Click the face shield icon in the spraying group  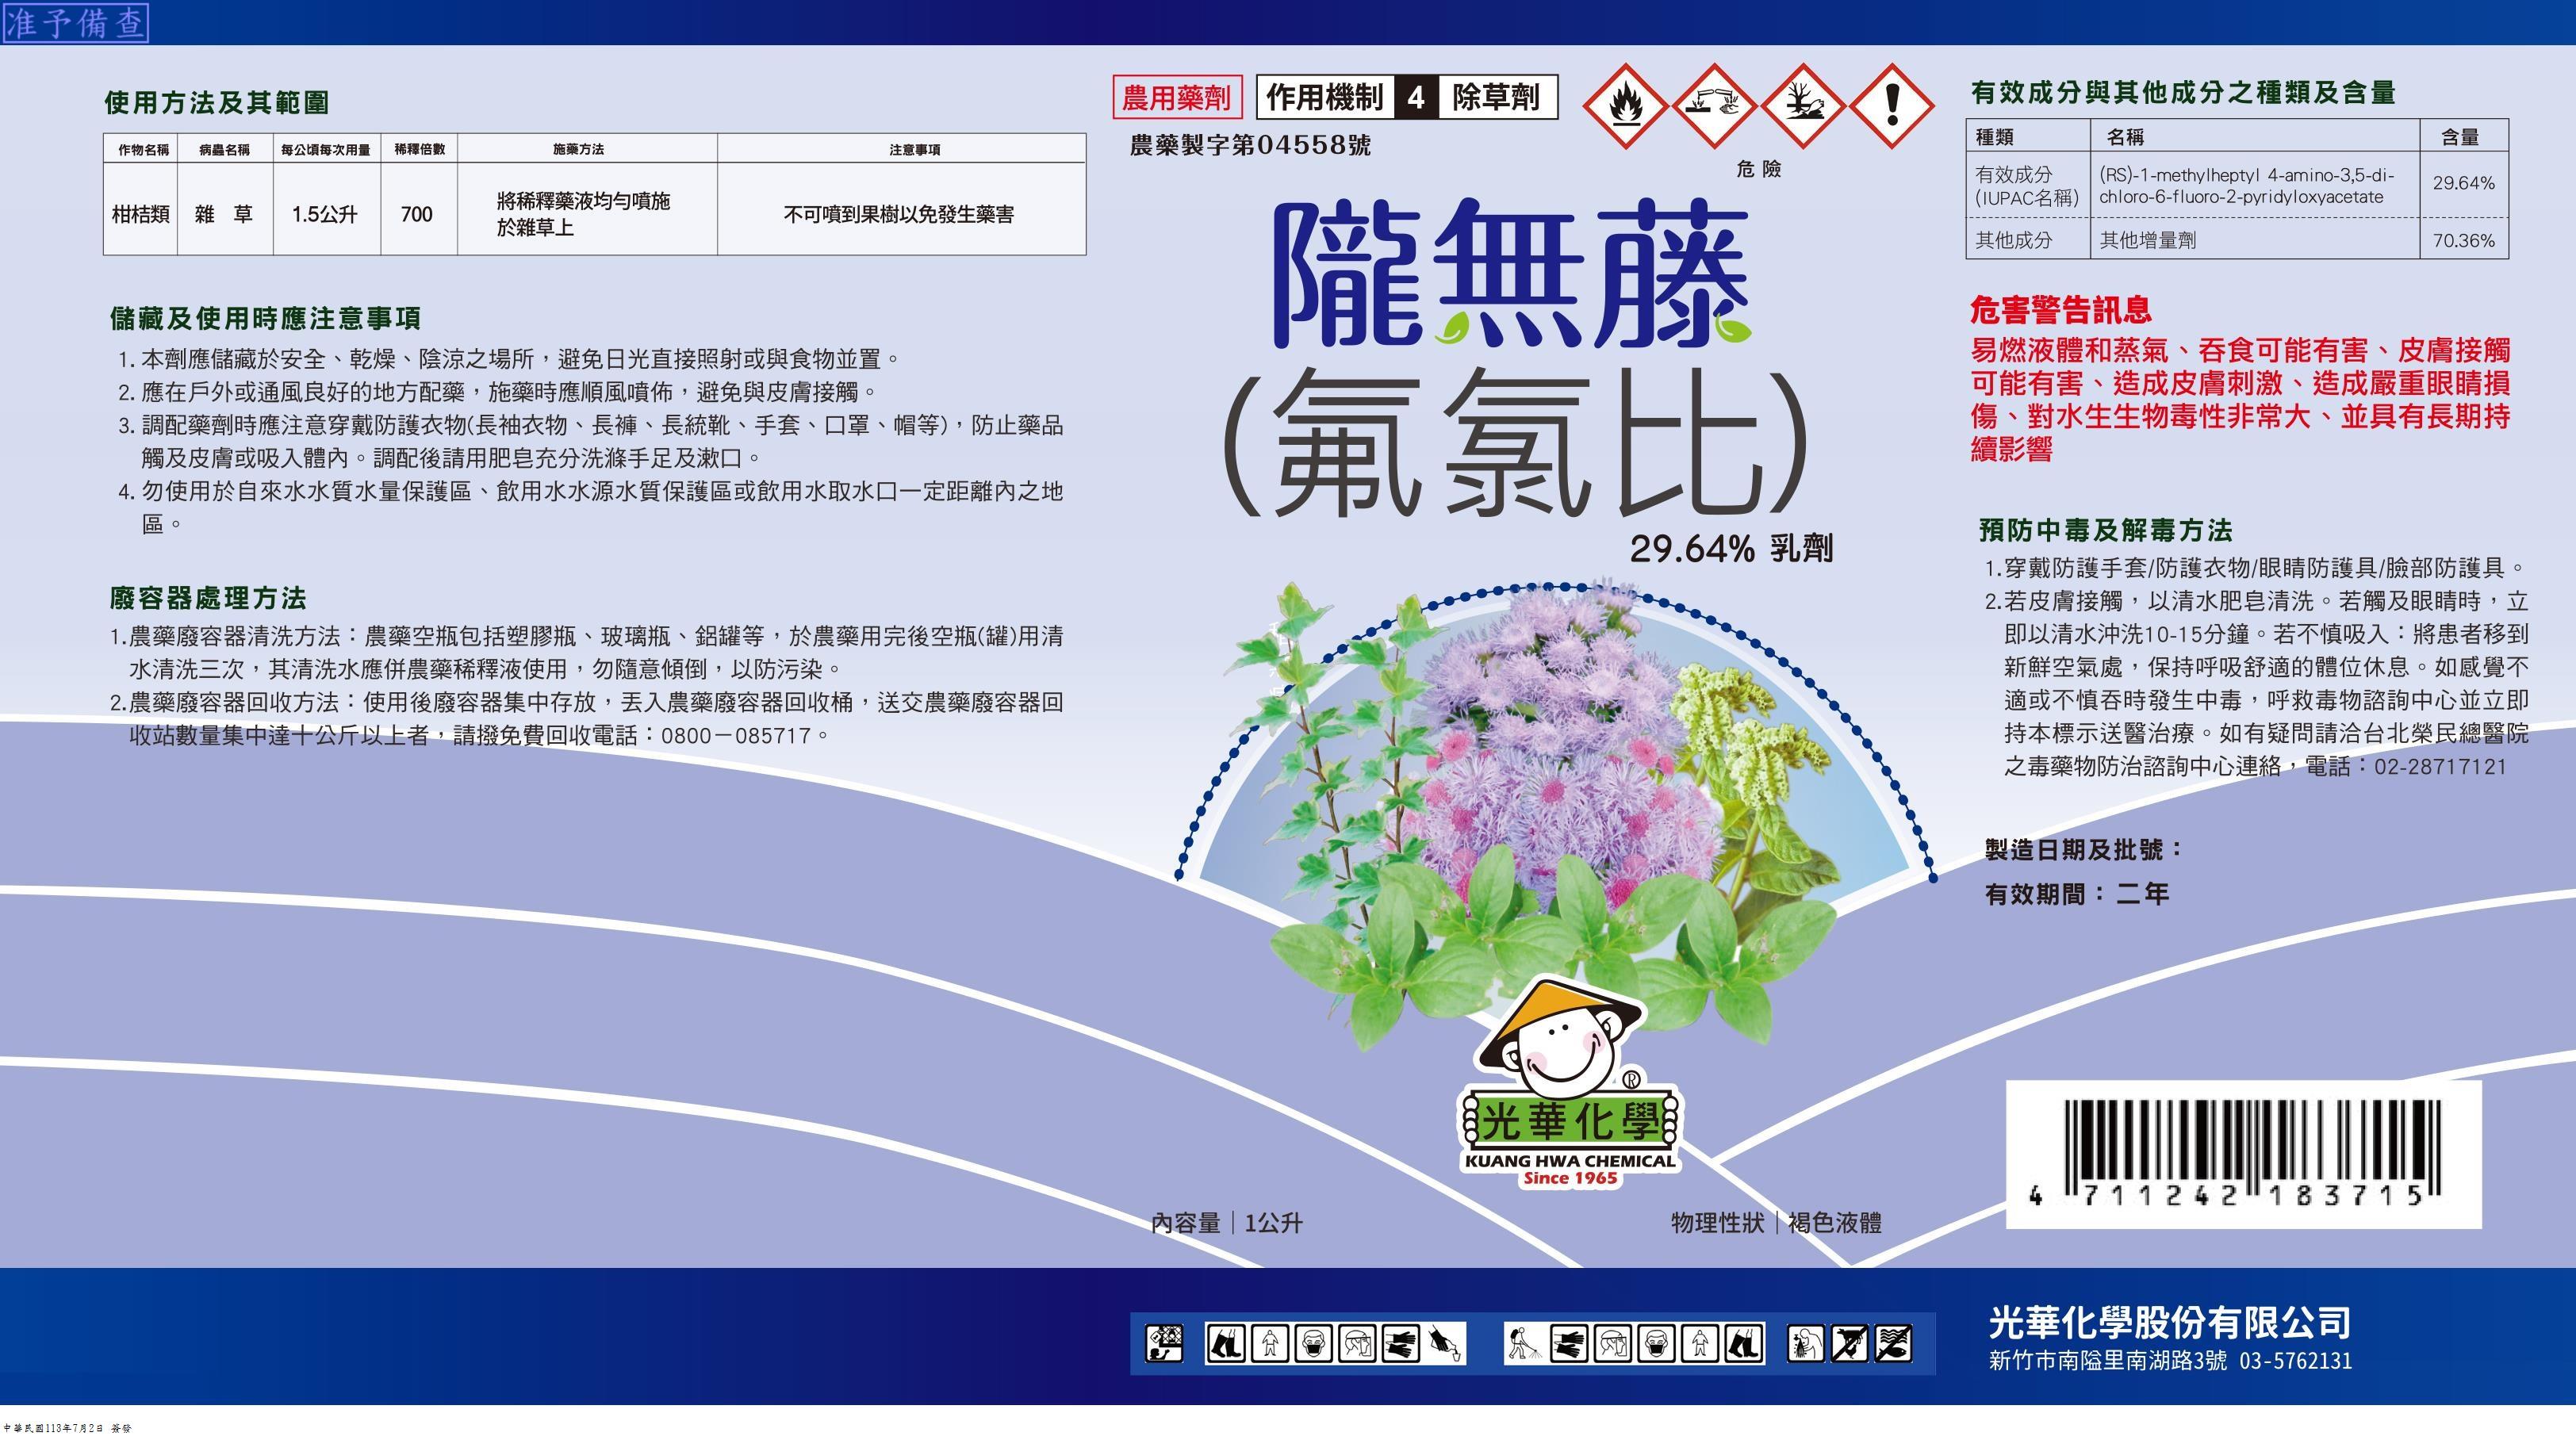[1613, 1343]
